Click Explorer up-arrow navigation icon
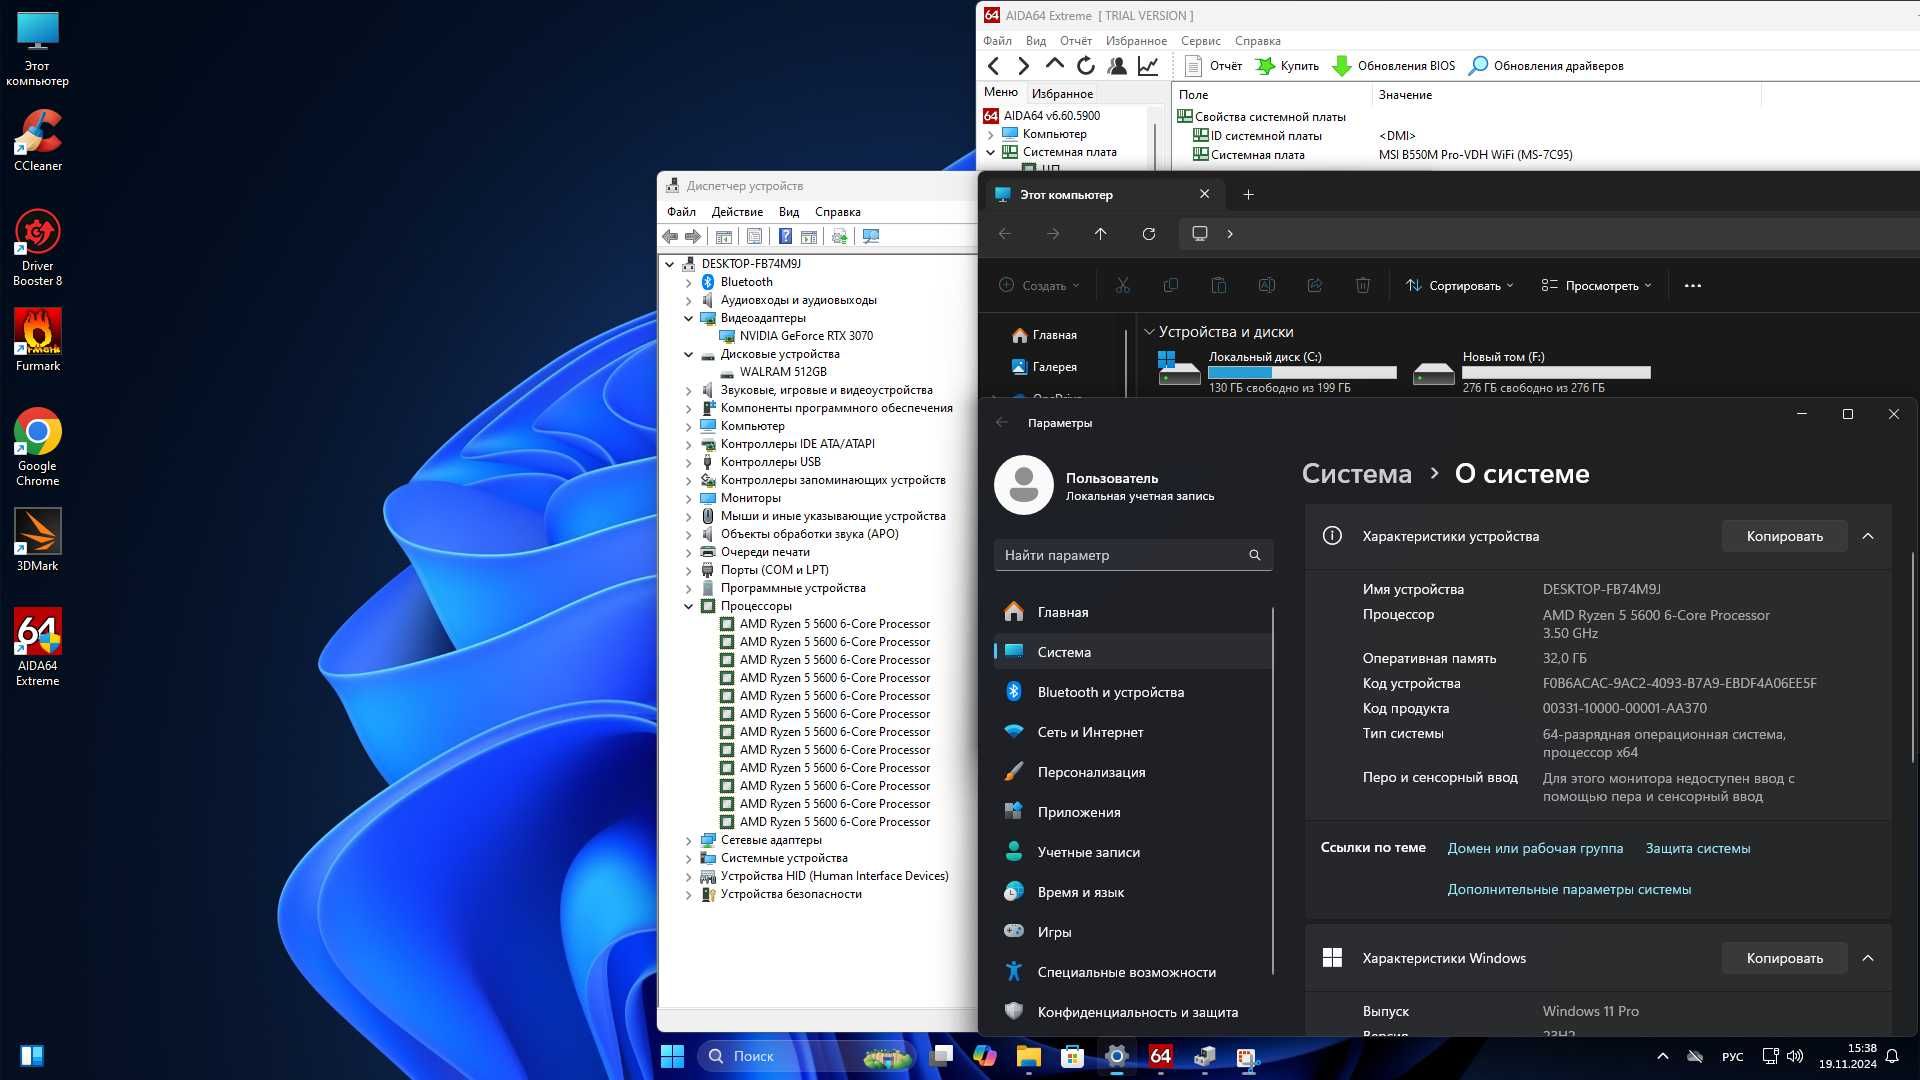This screenshot has width=1920, height=1080. point(1101,234)
